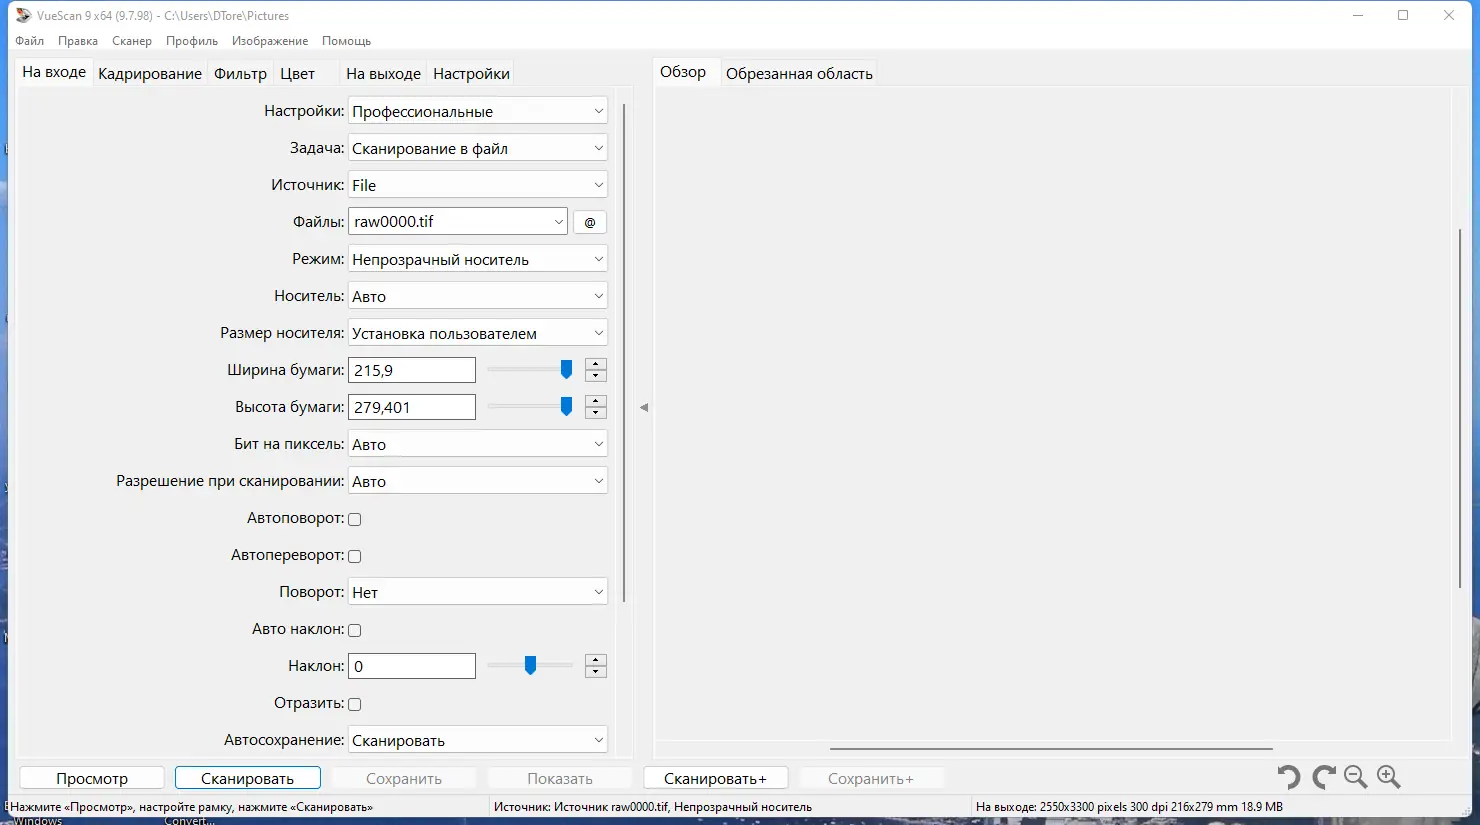Viewport: 1480px width, 825px height.
Task: Click the settings panel vertical scrollbar
Action: (x=624, y=352)
